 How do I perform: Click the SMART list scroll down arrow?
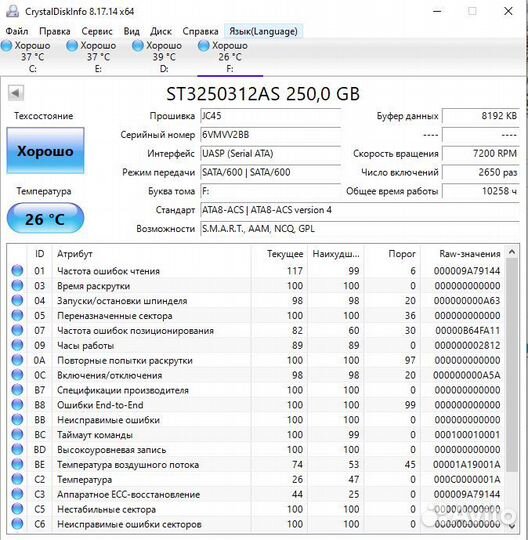tap(512, 526)
